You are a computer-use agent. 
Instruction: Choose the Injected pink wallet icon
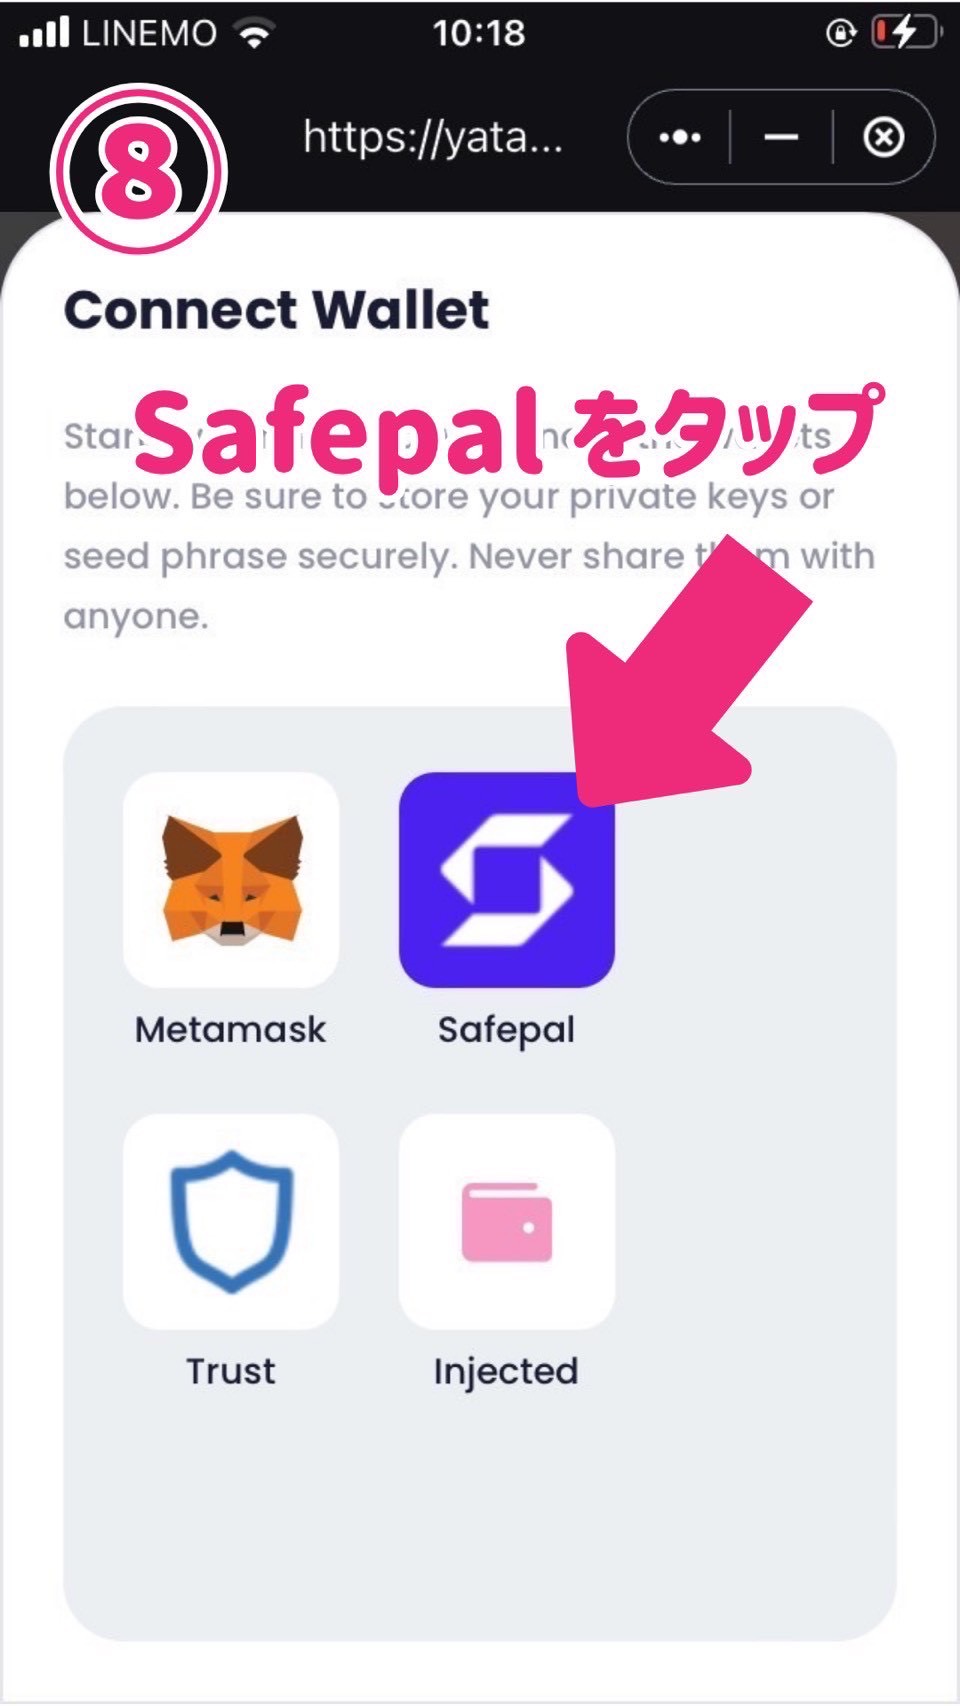[x=507, y=1221]
